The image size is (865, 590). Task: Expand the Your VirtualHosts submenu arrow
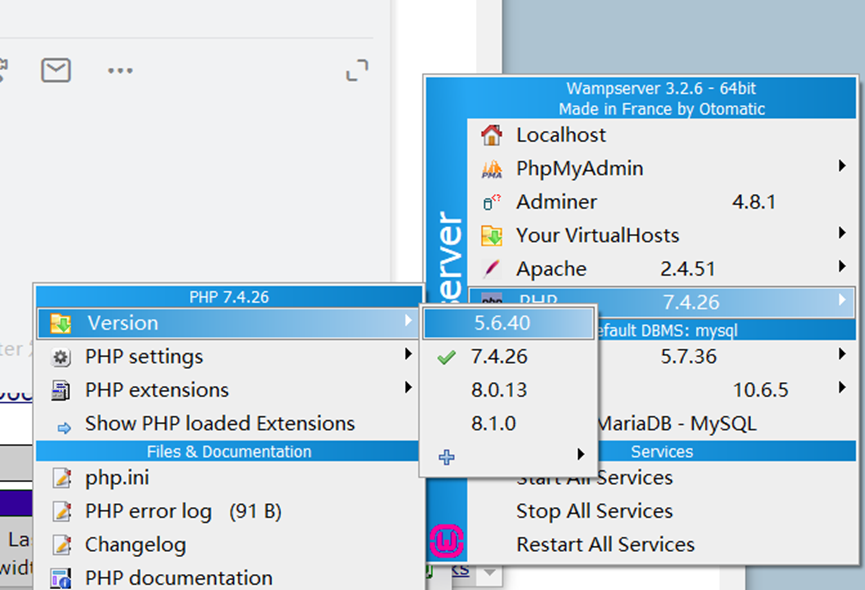(x=842, y=233)
